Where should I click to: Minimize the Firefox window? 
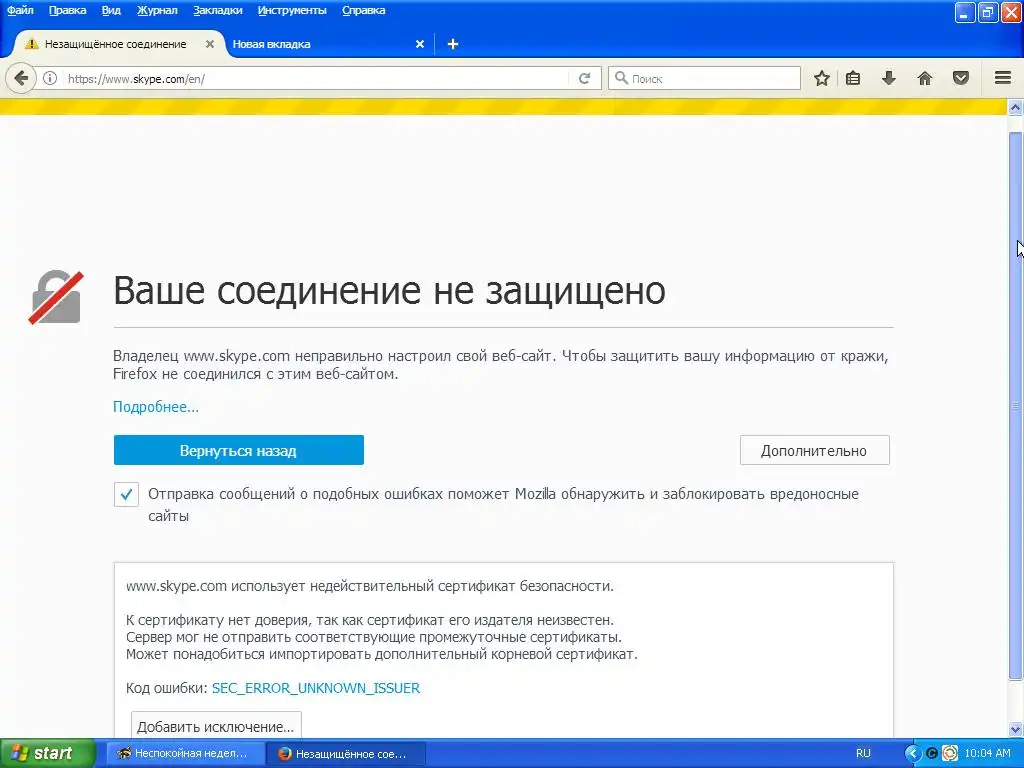[965, 12]
